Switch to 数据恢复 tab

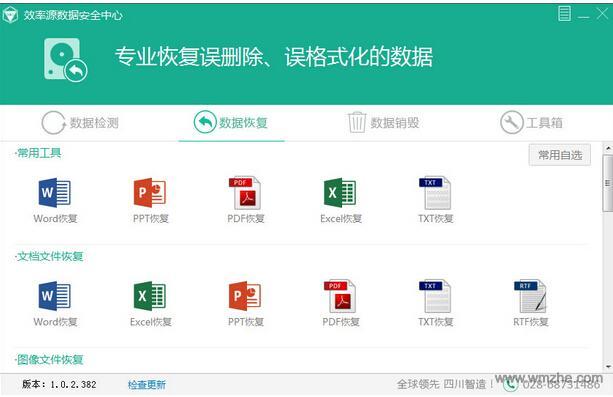click(x=231, y=123)
